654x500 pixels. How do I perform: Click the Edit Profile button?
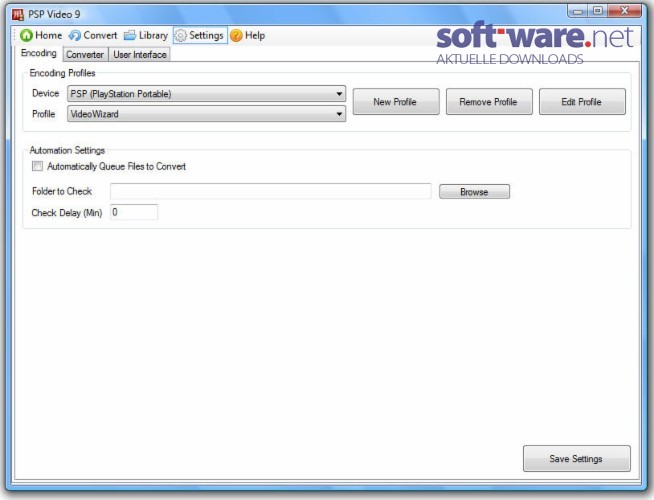click(x=582, y=101)
